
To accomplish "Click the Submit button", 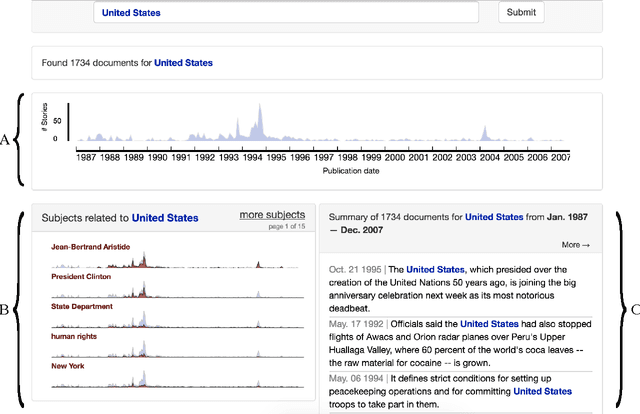I will point(521,12).
